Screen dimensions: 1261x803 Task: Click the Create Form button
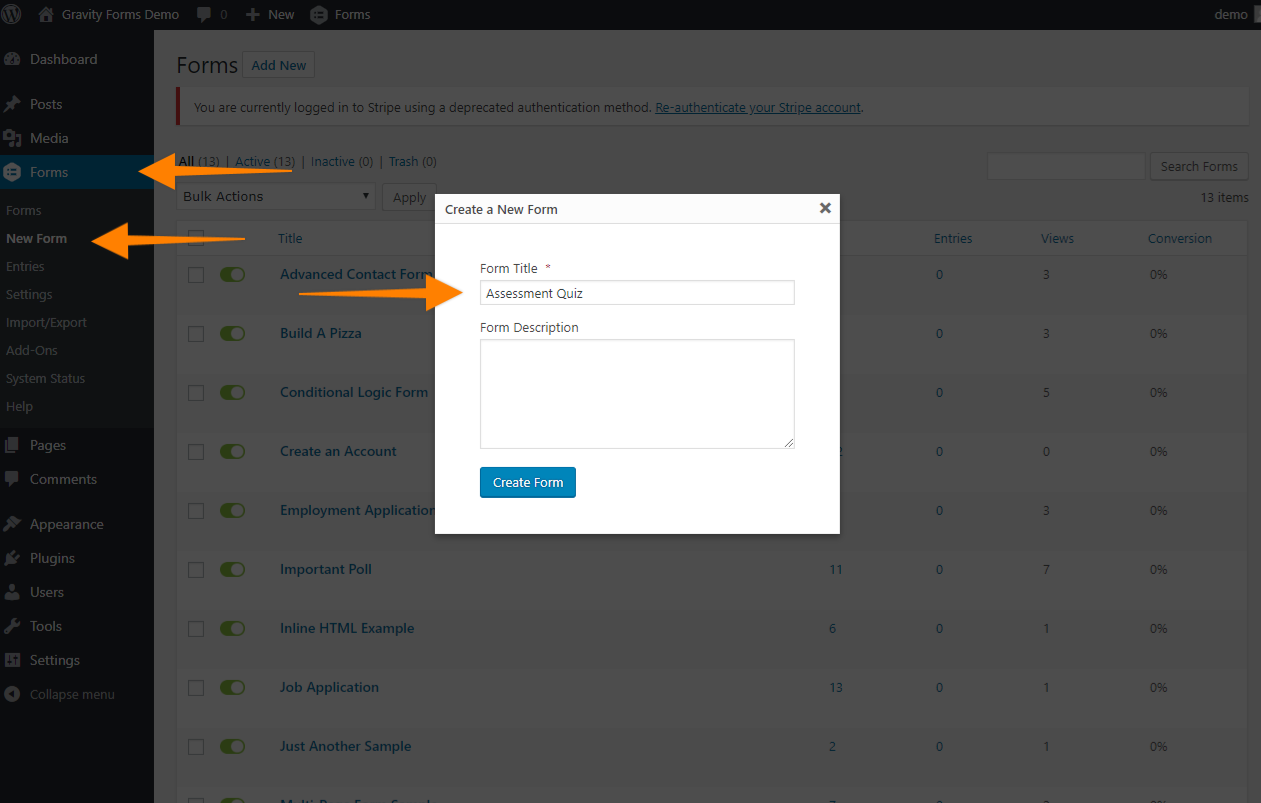pos(528,482)
